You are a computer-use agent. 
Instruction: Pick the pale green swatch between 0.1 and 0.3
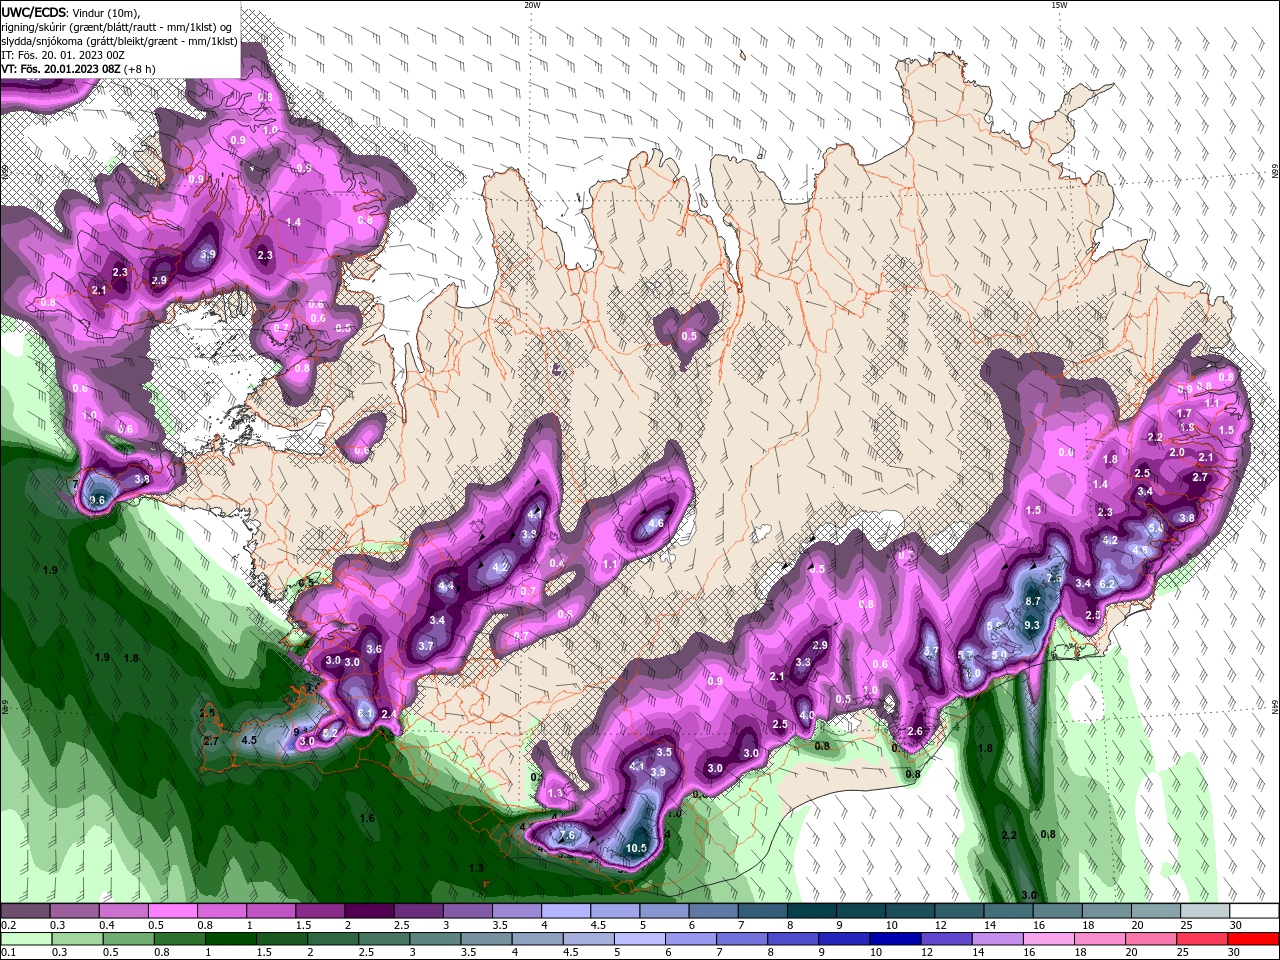pyautogui.click(x=26, y=939)
